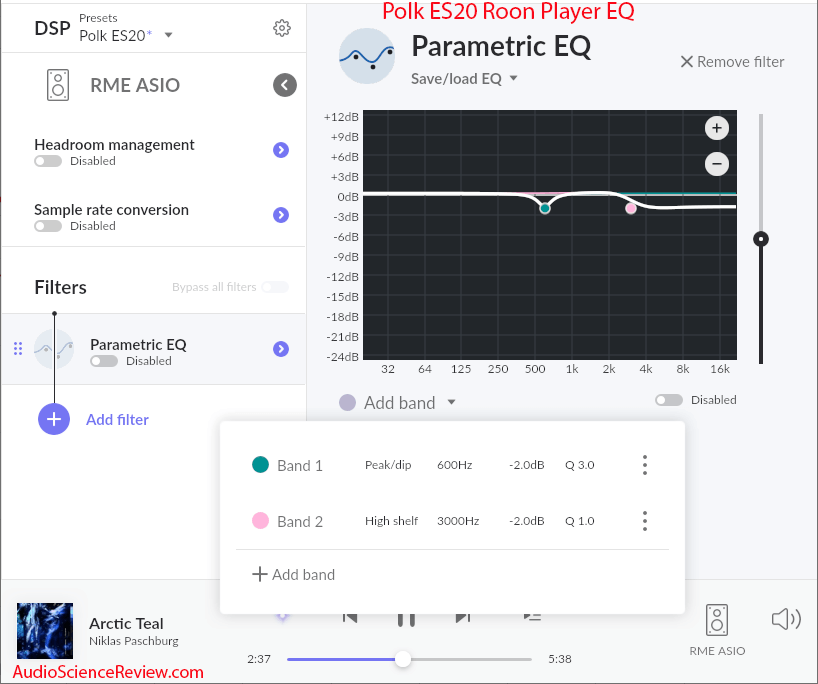
Task: Select the Band 1 row label
Action: pyautogui.click(x=299, y=465)
